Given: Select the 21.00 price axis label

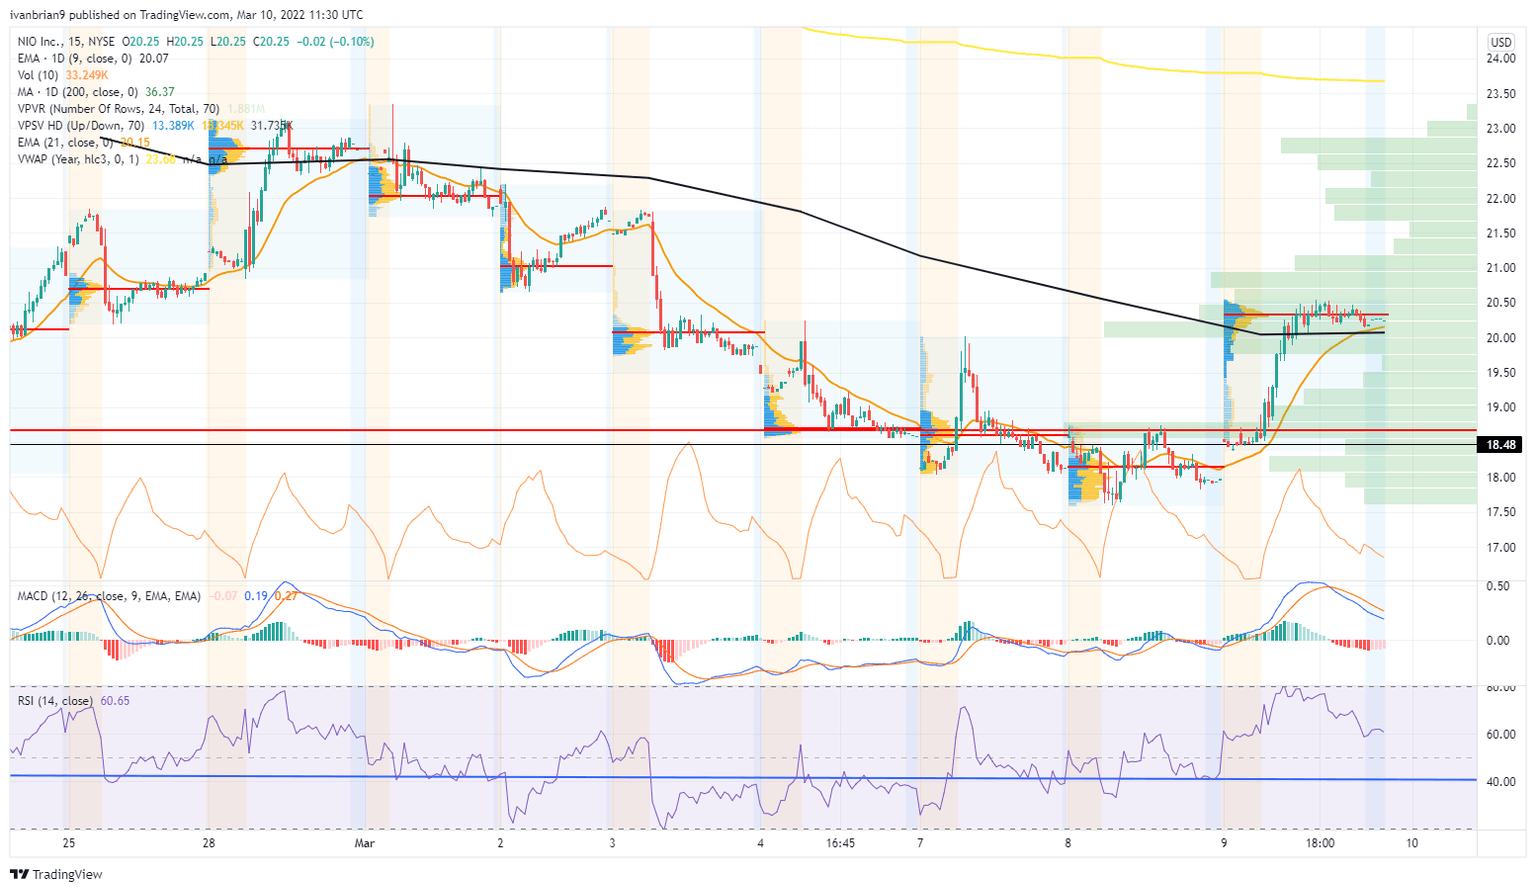Looking at the screenshot, I should 1500,268.
